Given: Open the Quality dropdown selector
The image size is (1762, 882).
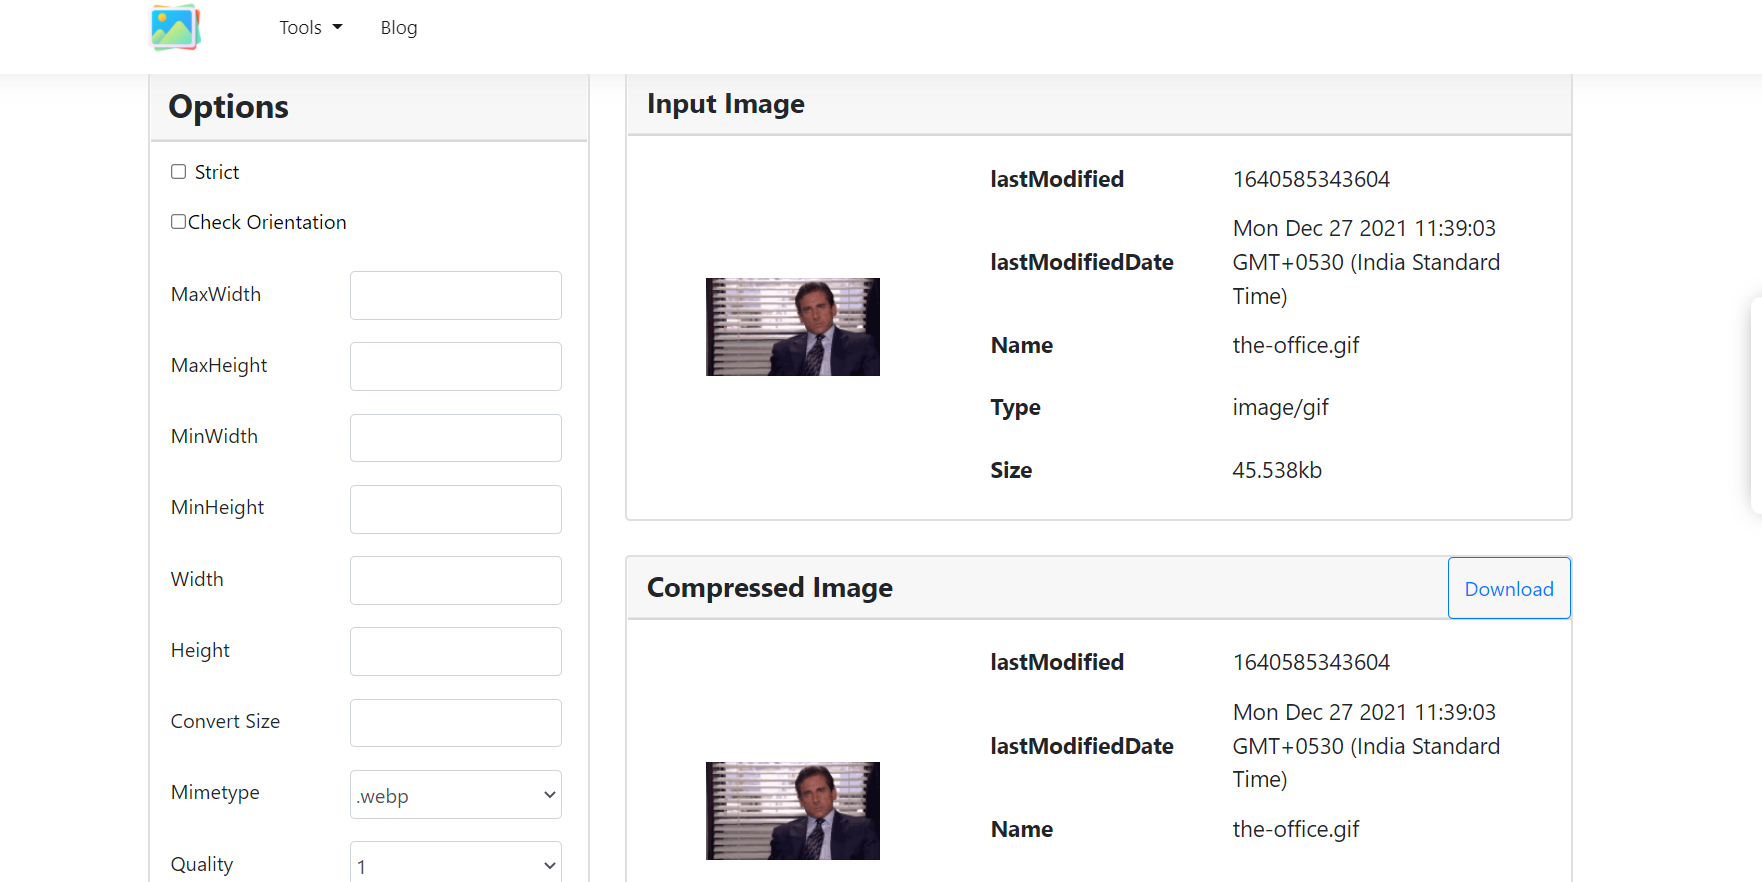Looking at the screenshot, I should point(455,864).
